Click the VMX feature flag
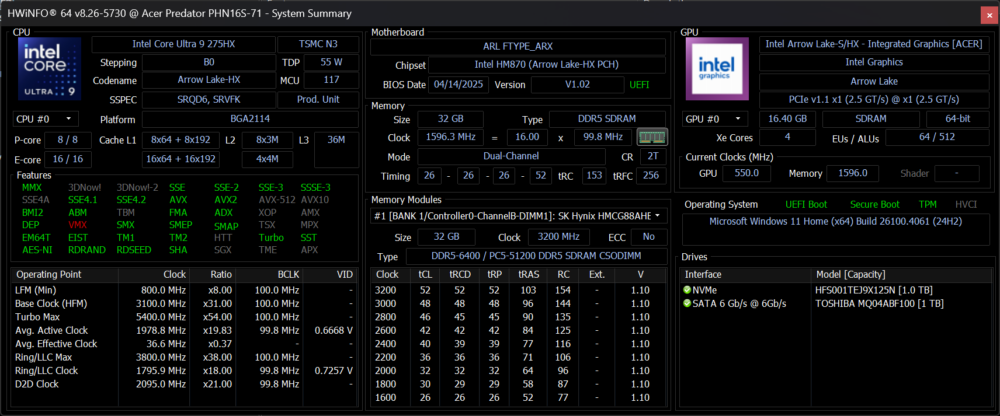 (x=78, y=225)
